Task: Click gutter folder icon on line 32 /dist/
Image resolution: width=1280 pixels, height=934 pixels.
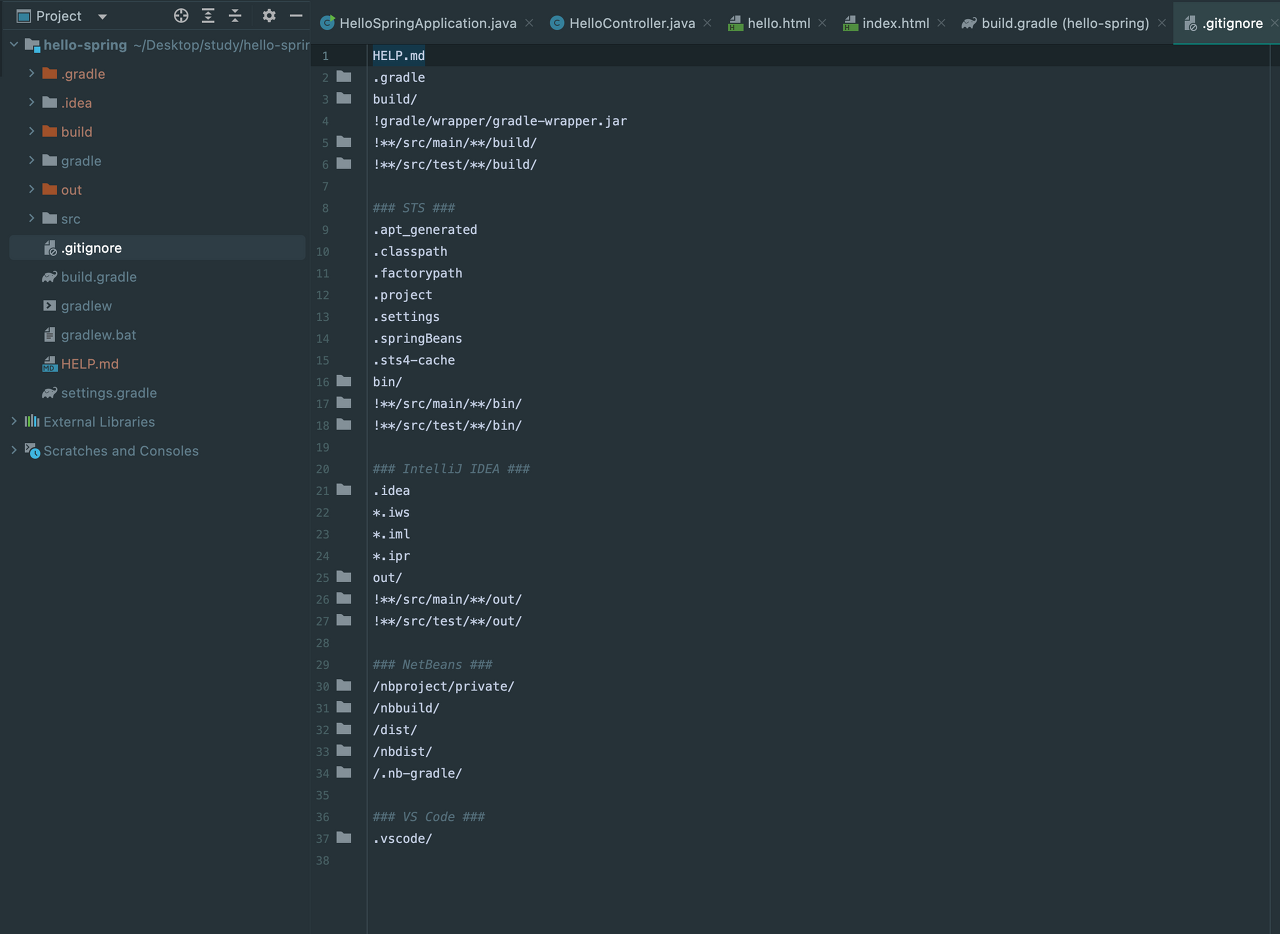Action: [344, 729]
